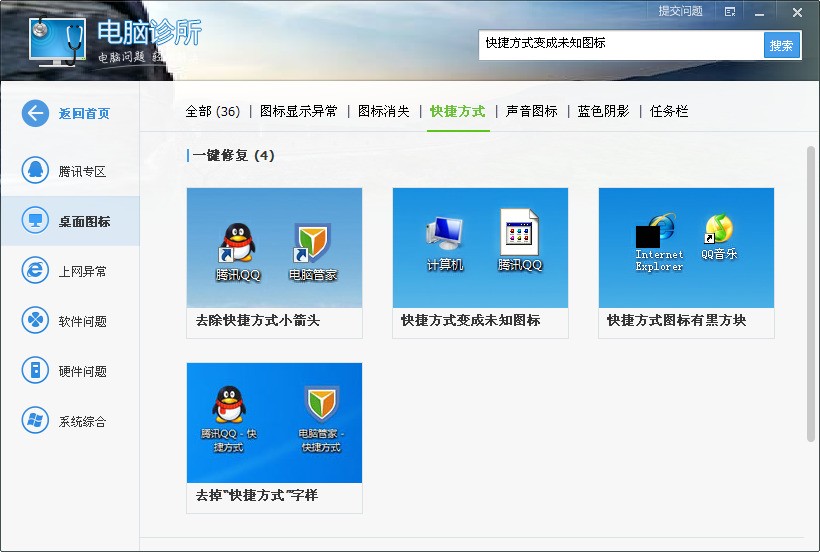Switch to the 图标显示异常 tab

pyautogui.click(x=298, y=111)
